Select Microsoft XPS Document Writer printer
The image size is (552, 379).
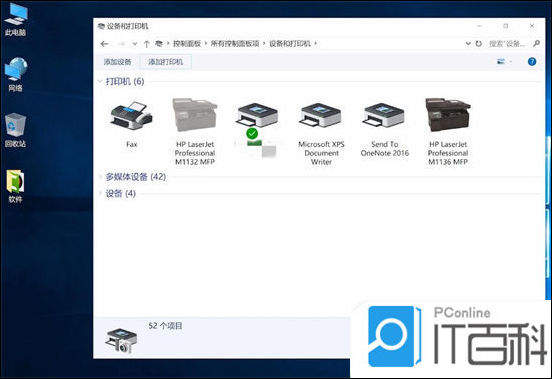point(321,133)
